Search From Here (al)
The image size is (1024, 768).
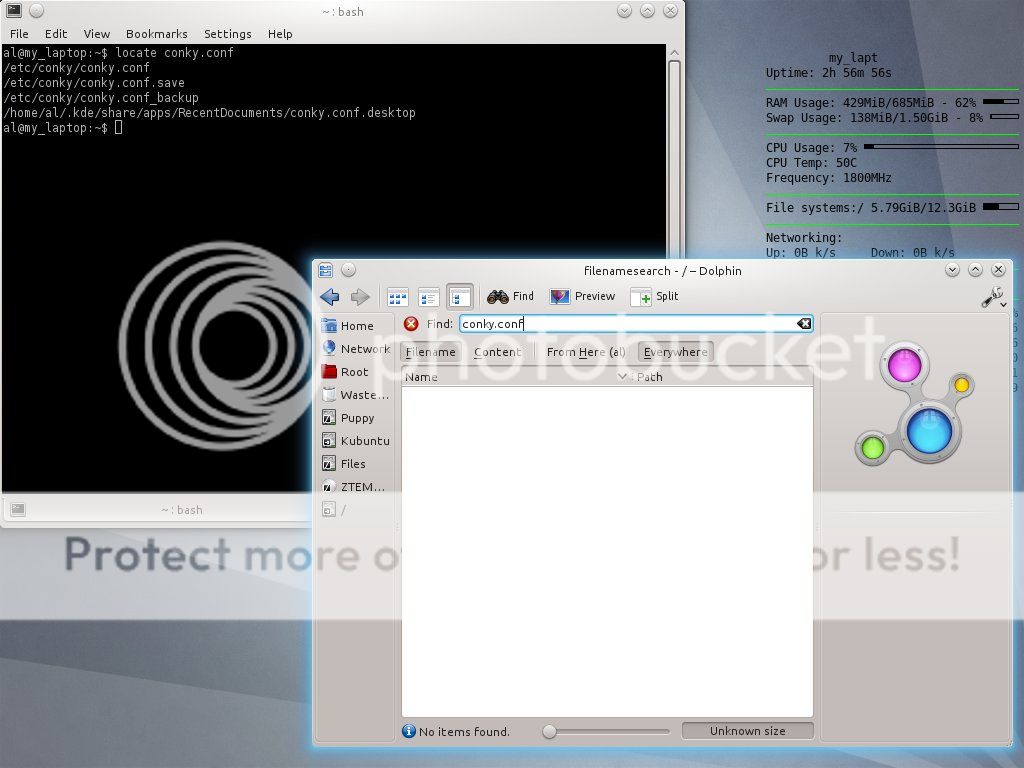pos(586,352)
